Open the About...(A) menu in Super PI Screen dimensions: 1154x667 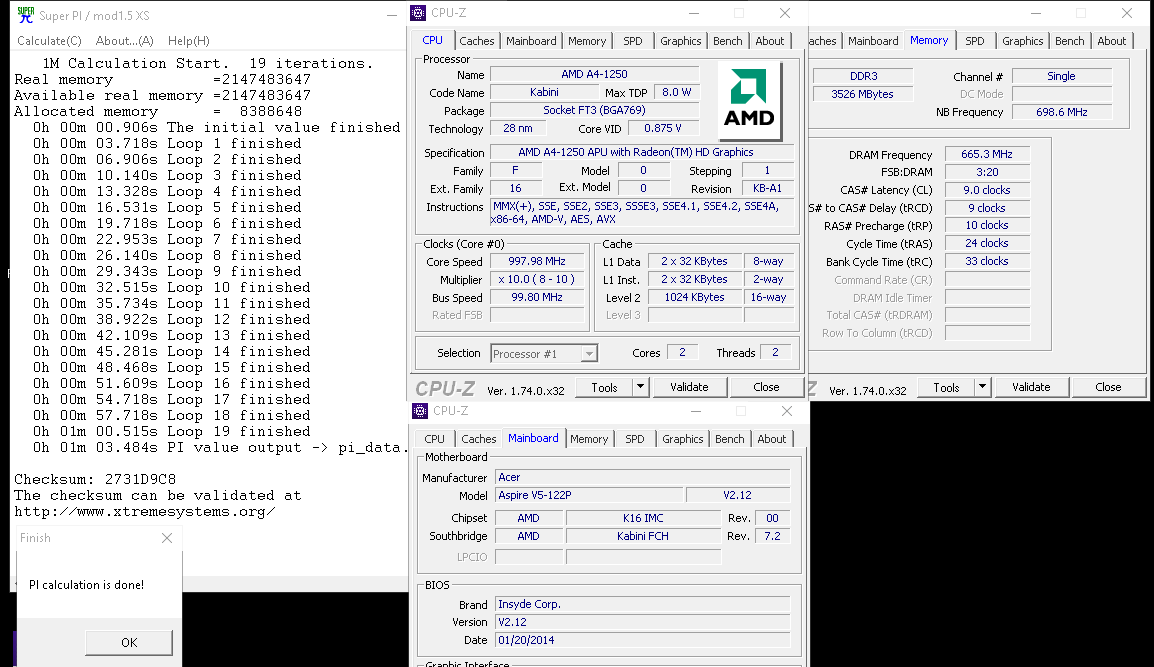(125, 41)
